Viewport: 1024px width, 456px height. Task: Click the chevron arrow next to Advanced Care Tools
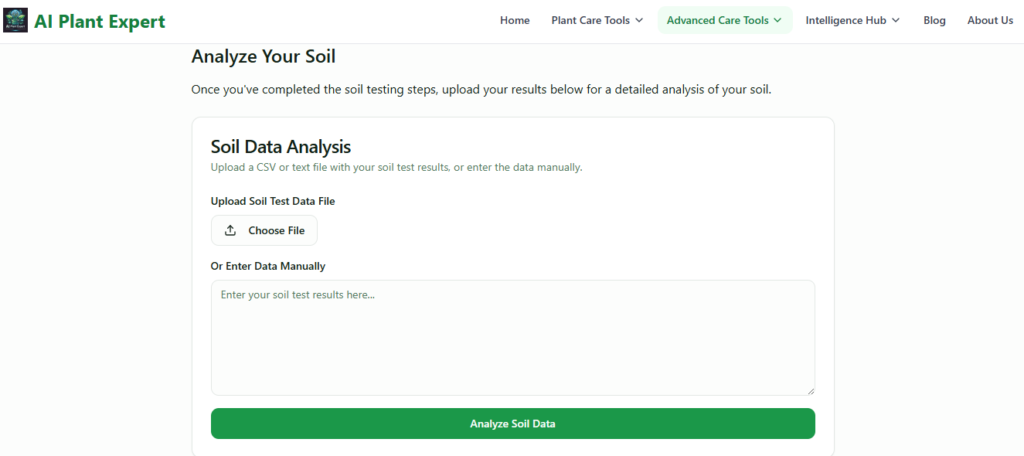777,21
